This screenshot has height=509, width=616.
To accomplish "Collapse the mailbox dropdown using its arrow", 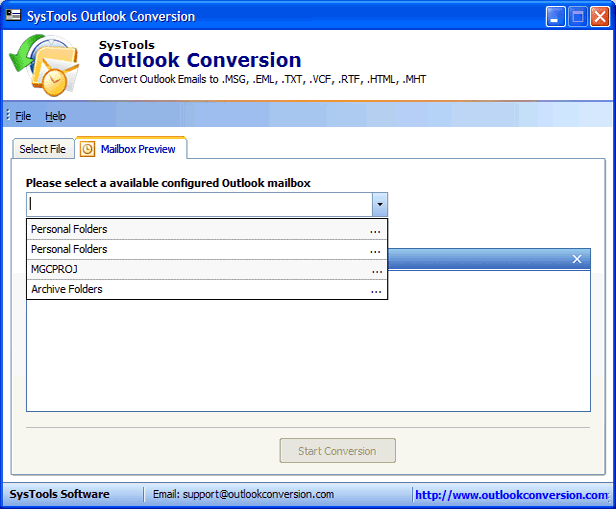I will 379,204.
